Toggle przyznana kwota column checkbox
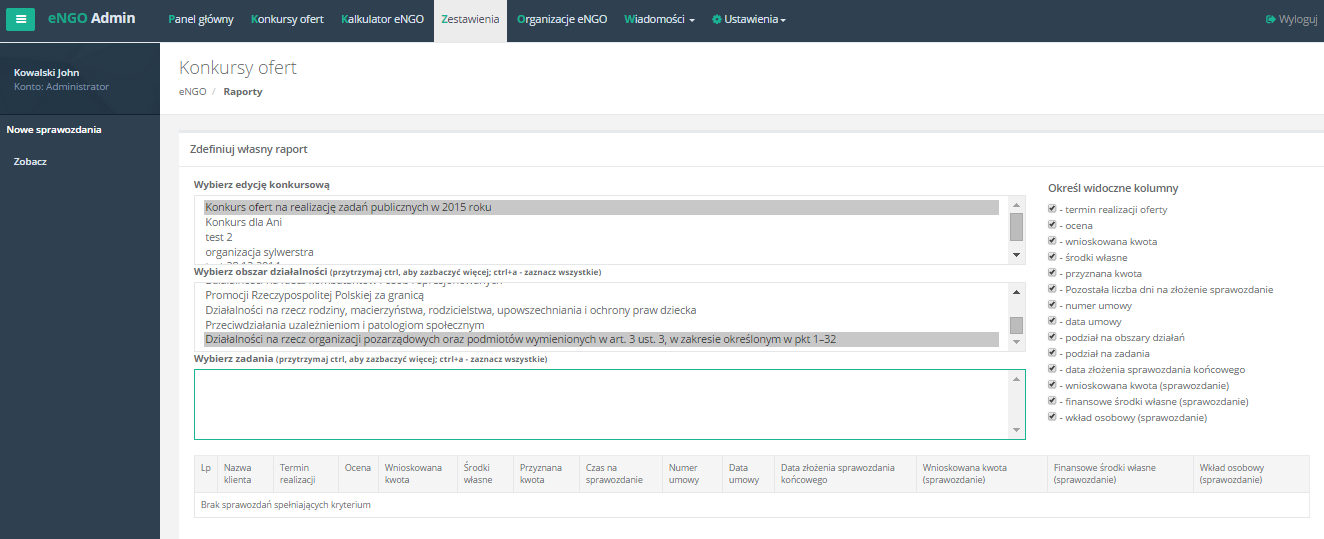This screenshot has width=1324, height=539. click(1052, 273)
